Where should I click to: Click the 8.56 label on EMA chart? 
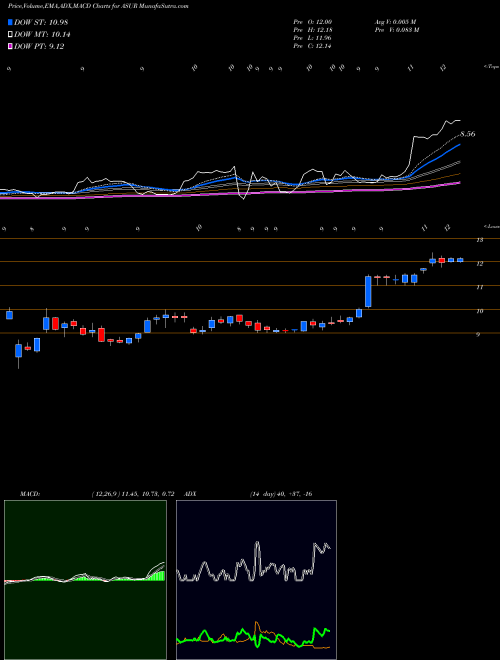(468, 134)
